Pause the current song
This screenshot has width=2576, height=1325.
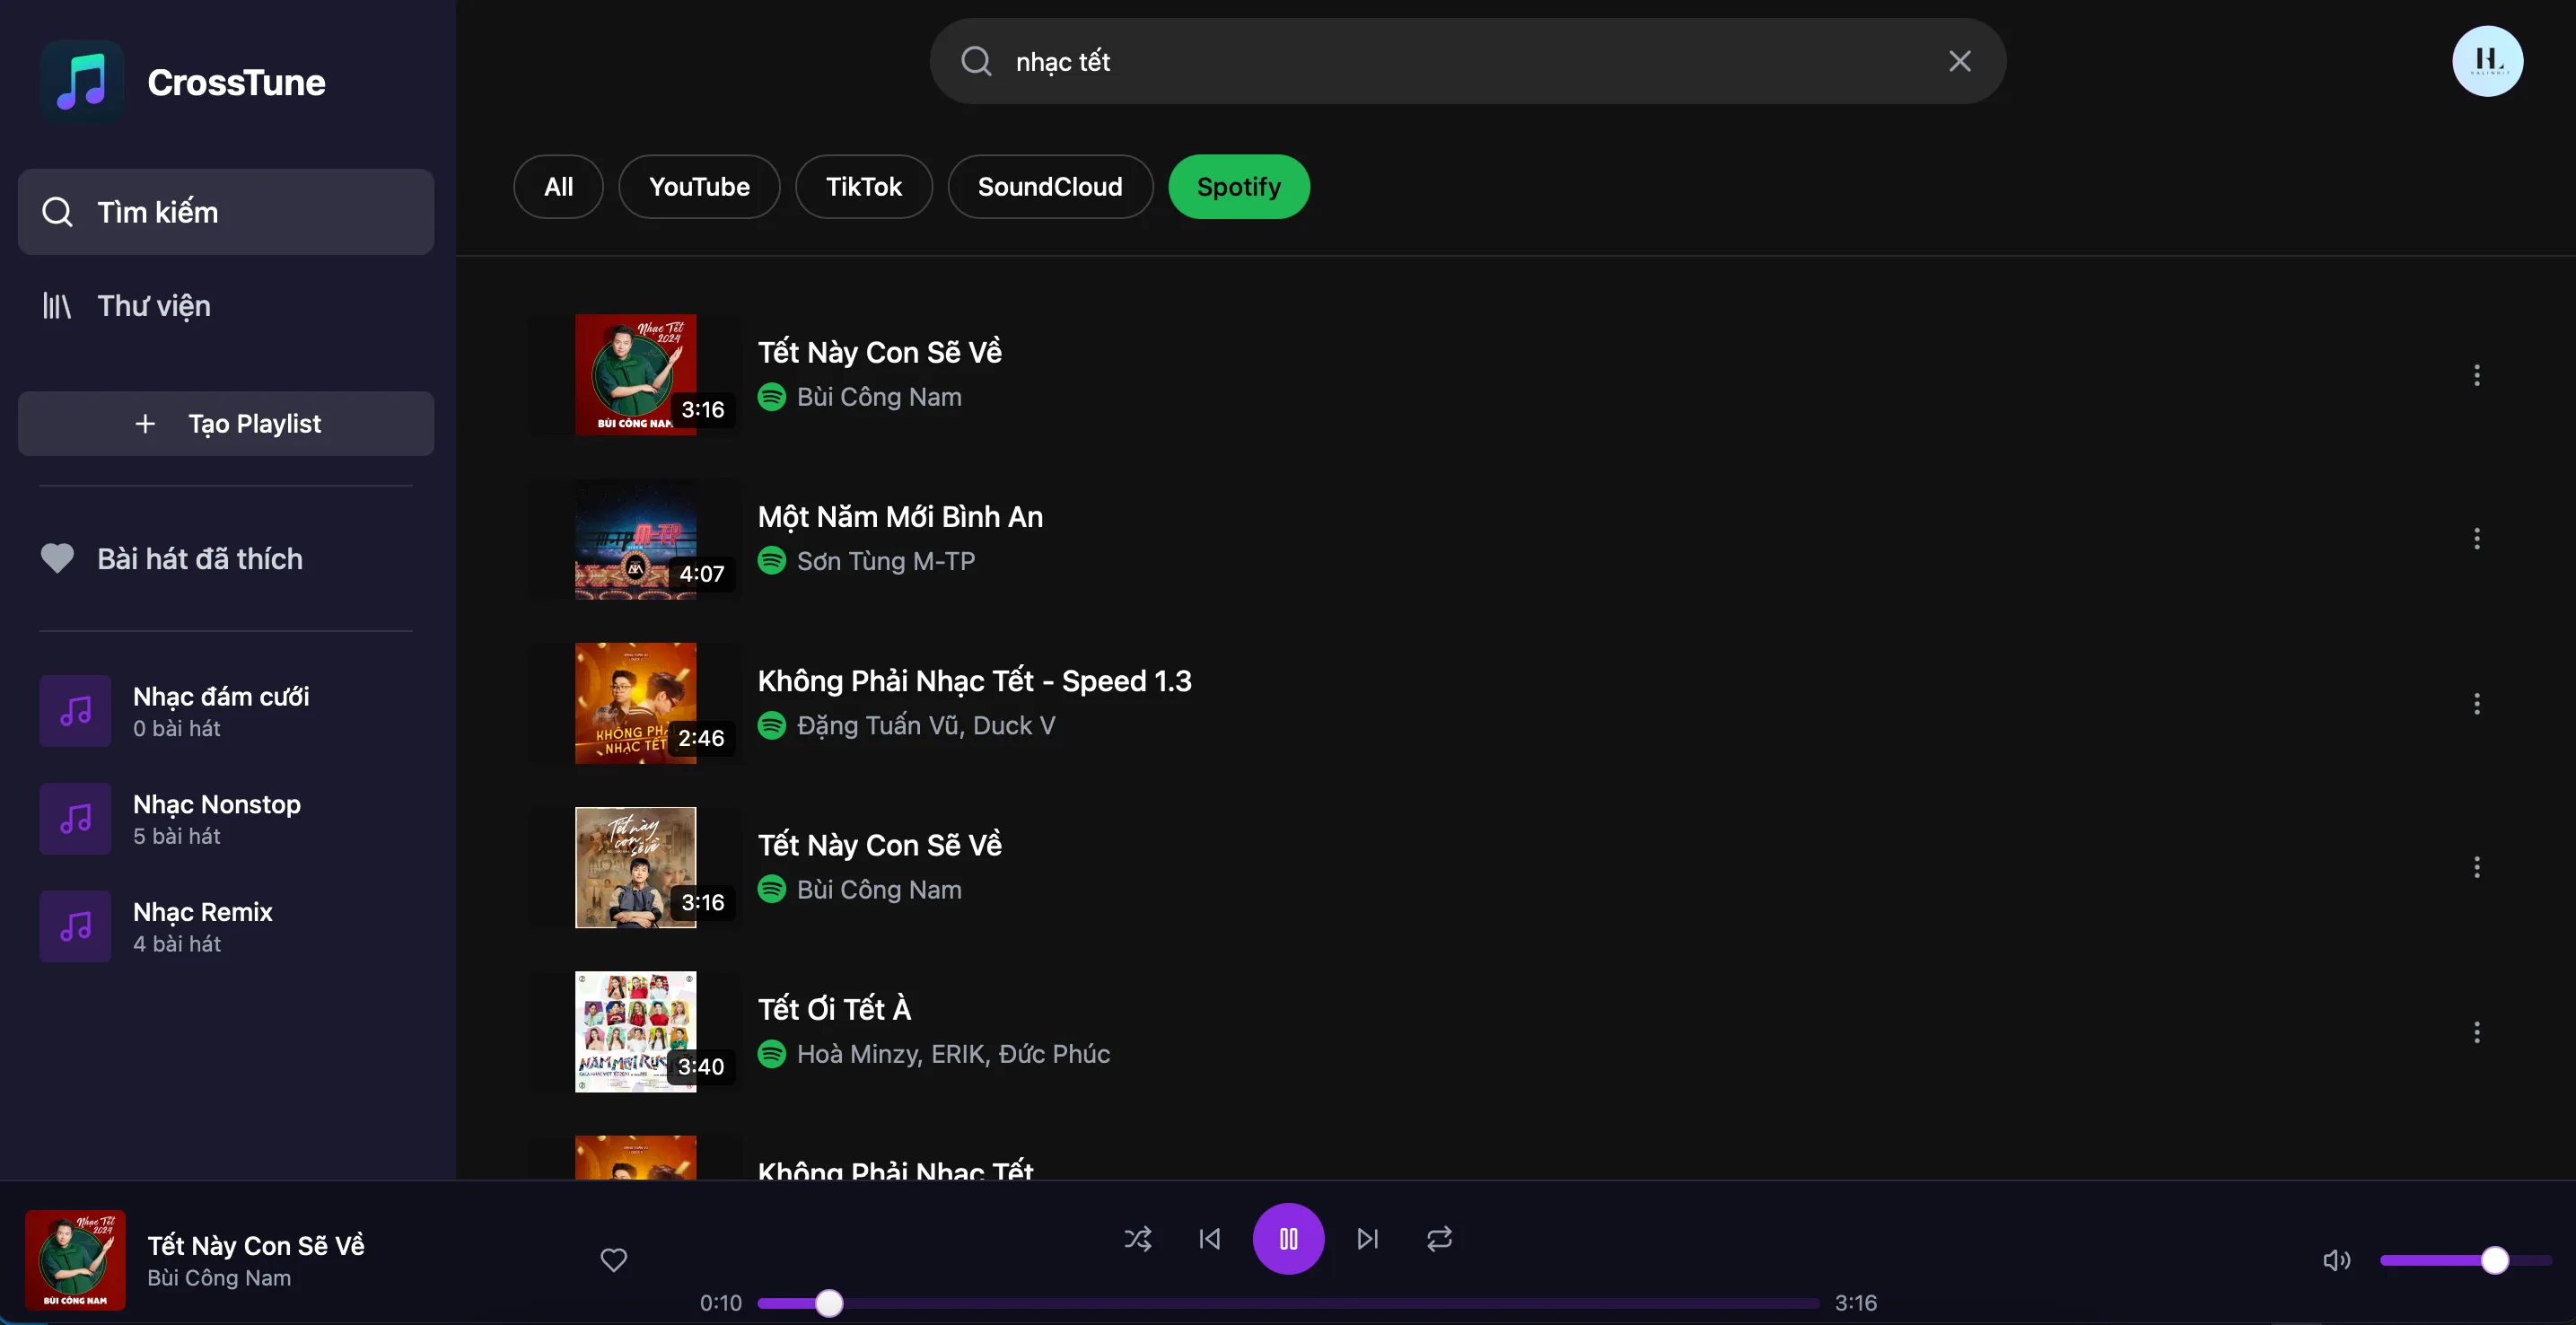1288,1239
